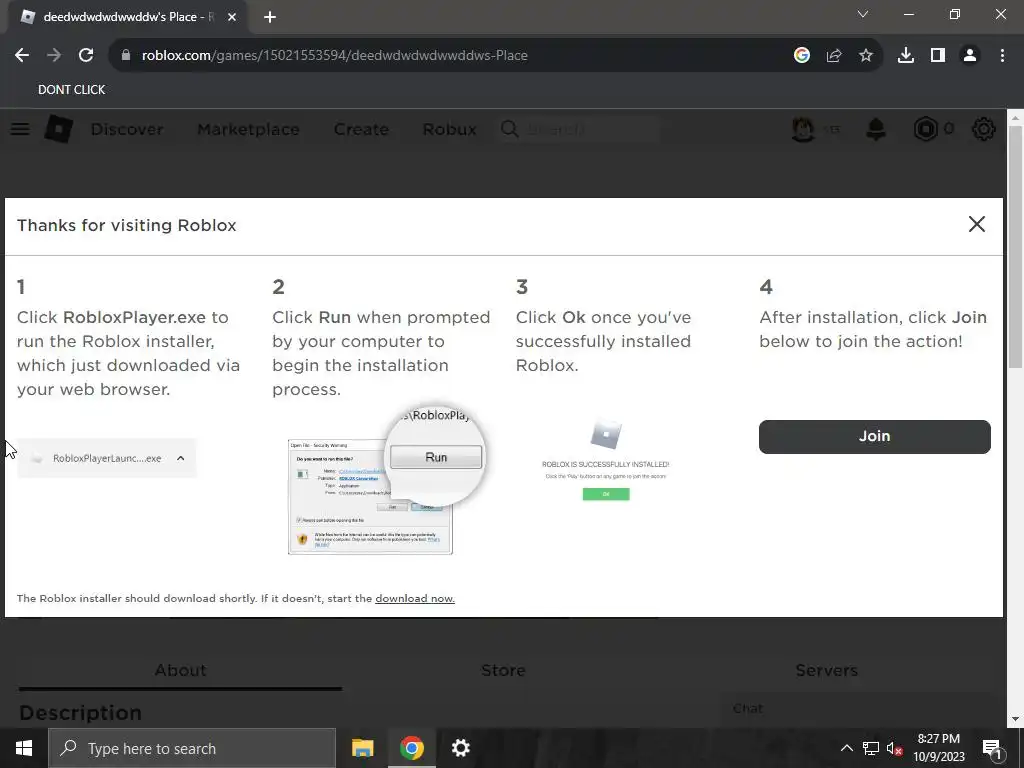Screen dimensions: 1024x768
Task: Open the Chrome profile icon
Action: pos(970,56)
